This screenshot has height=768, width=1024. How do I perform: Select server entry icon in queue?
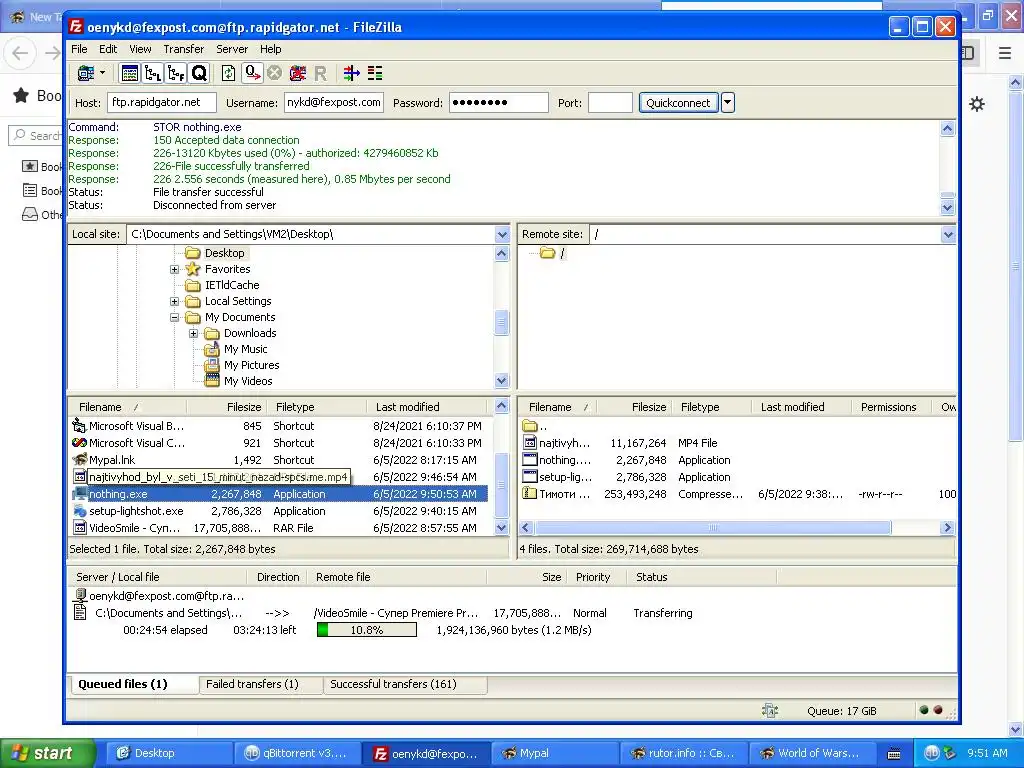click(80, 596)
